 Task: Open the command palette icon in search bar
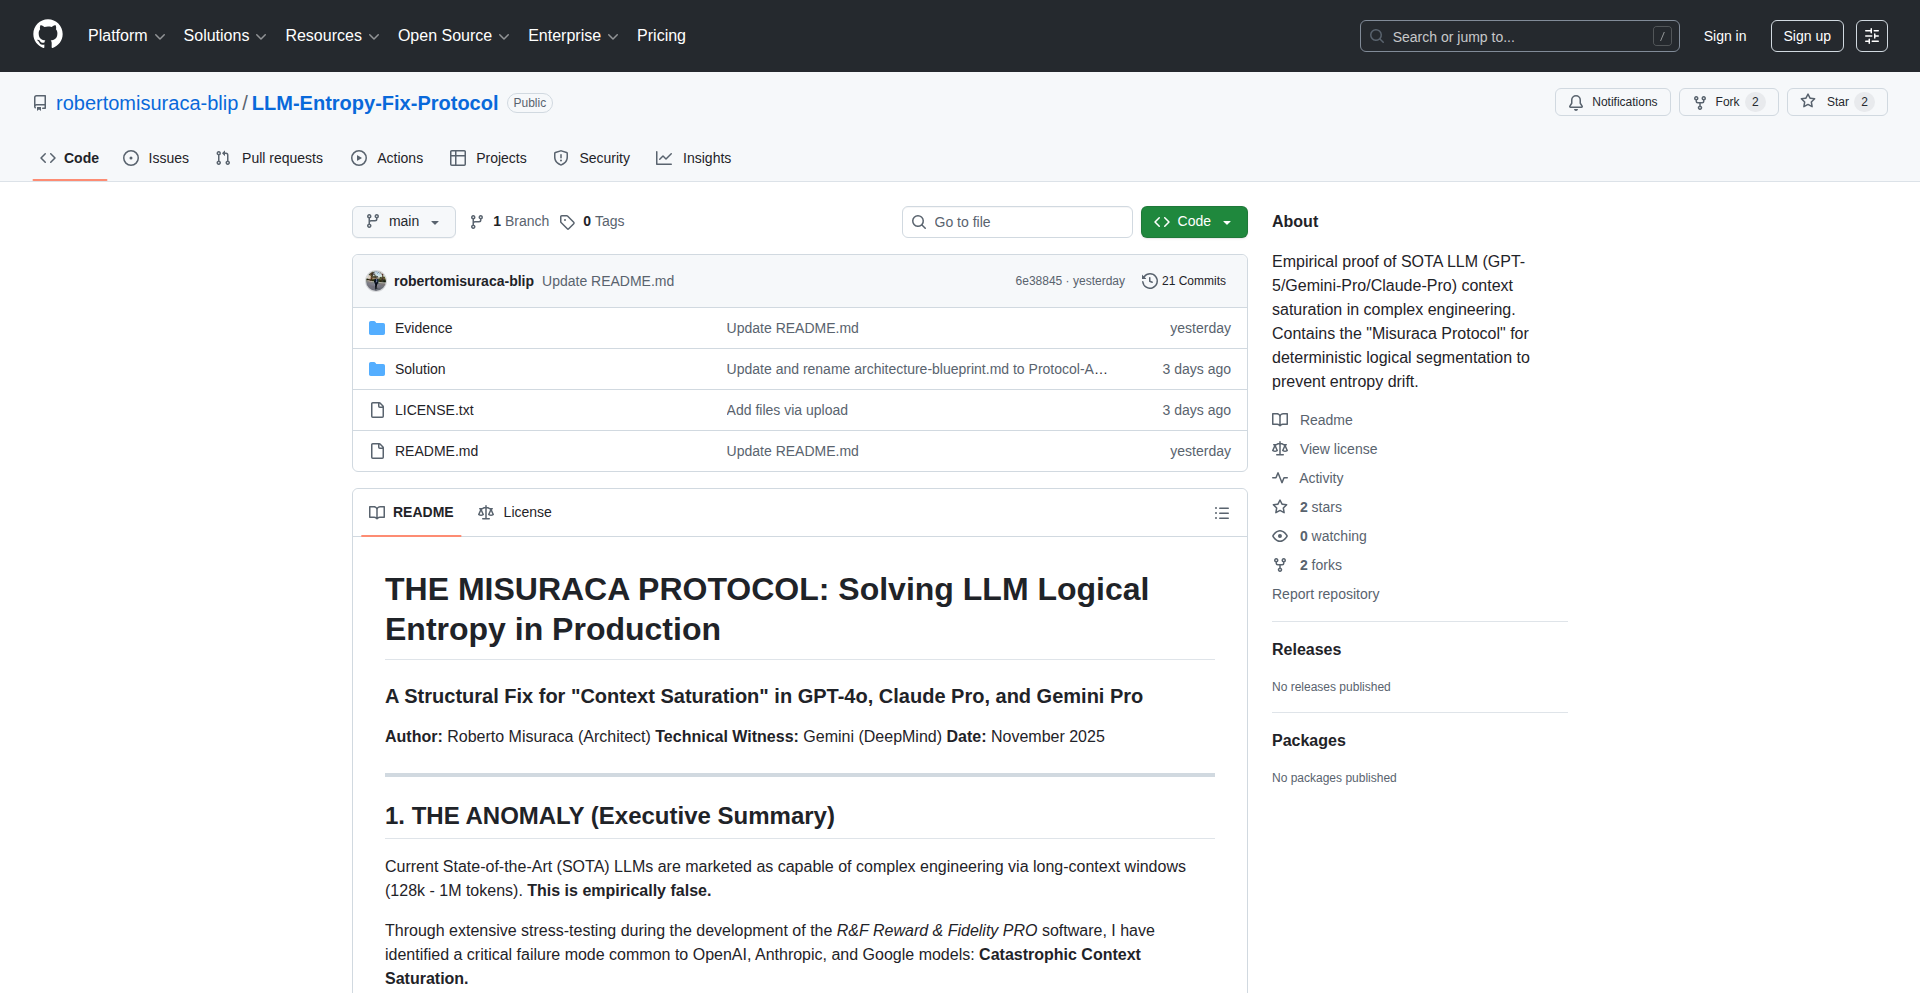pos(1663,36)
